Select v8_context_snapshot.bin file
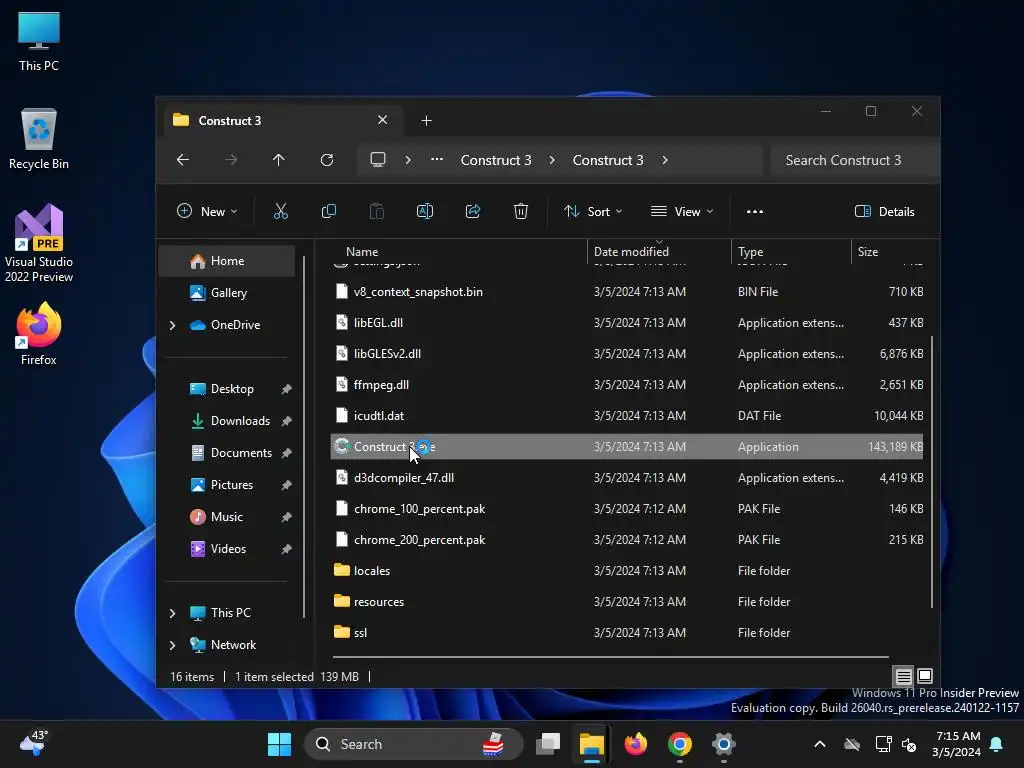This screenshot has height=768, width=1024. [626, 292]
